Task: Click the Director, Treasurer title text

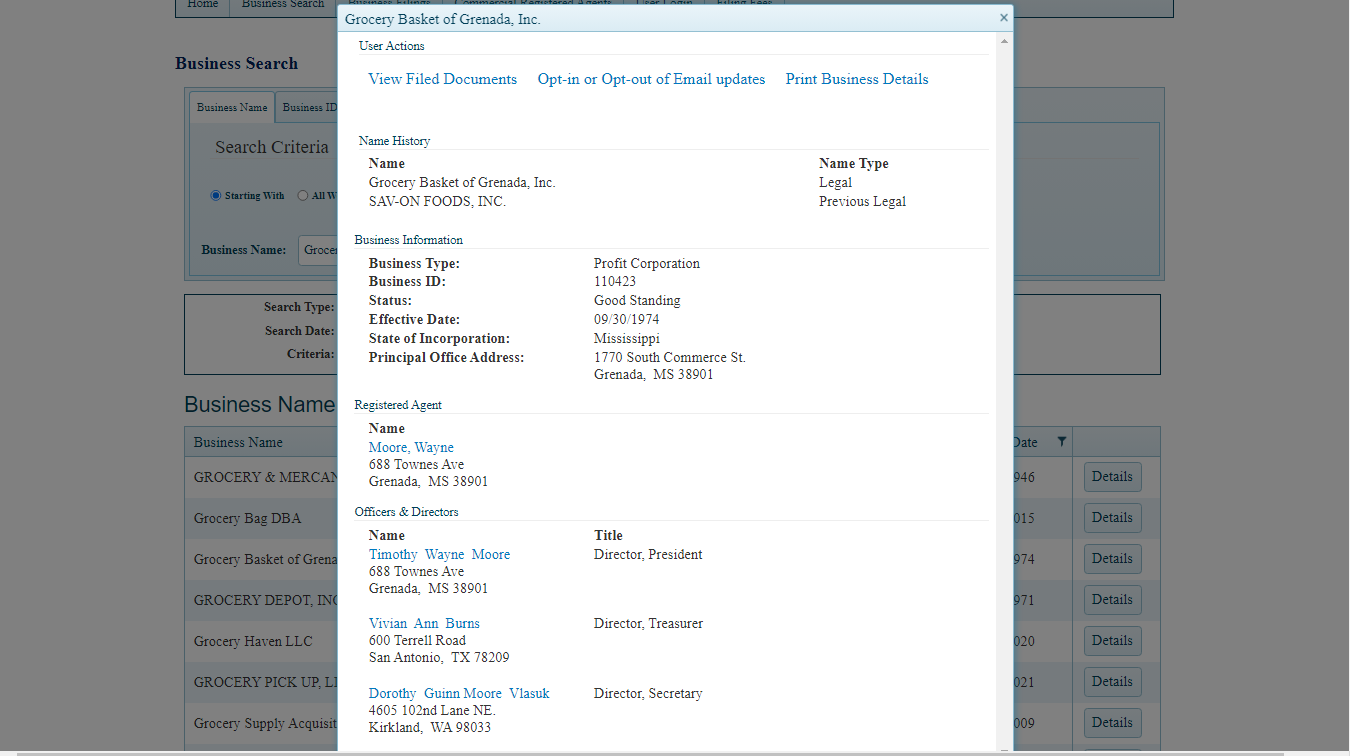Action: tap(648, 623)
